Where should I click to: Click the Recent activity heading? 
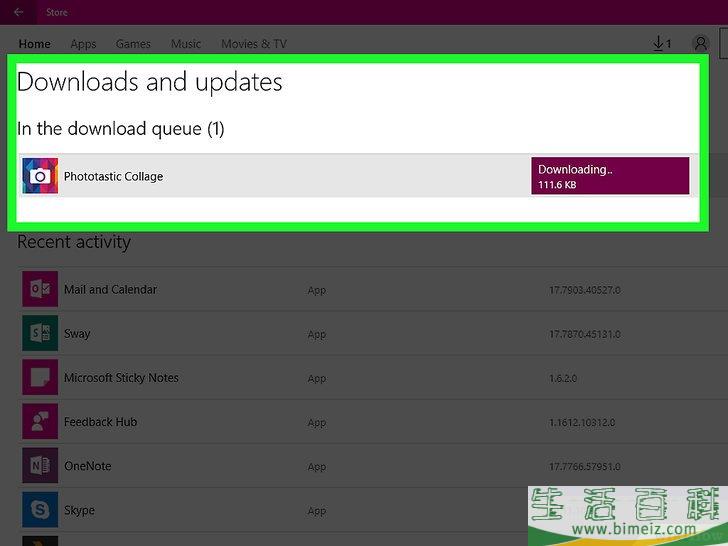pyautogui.click(x=74, y=242)
